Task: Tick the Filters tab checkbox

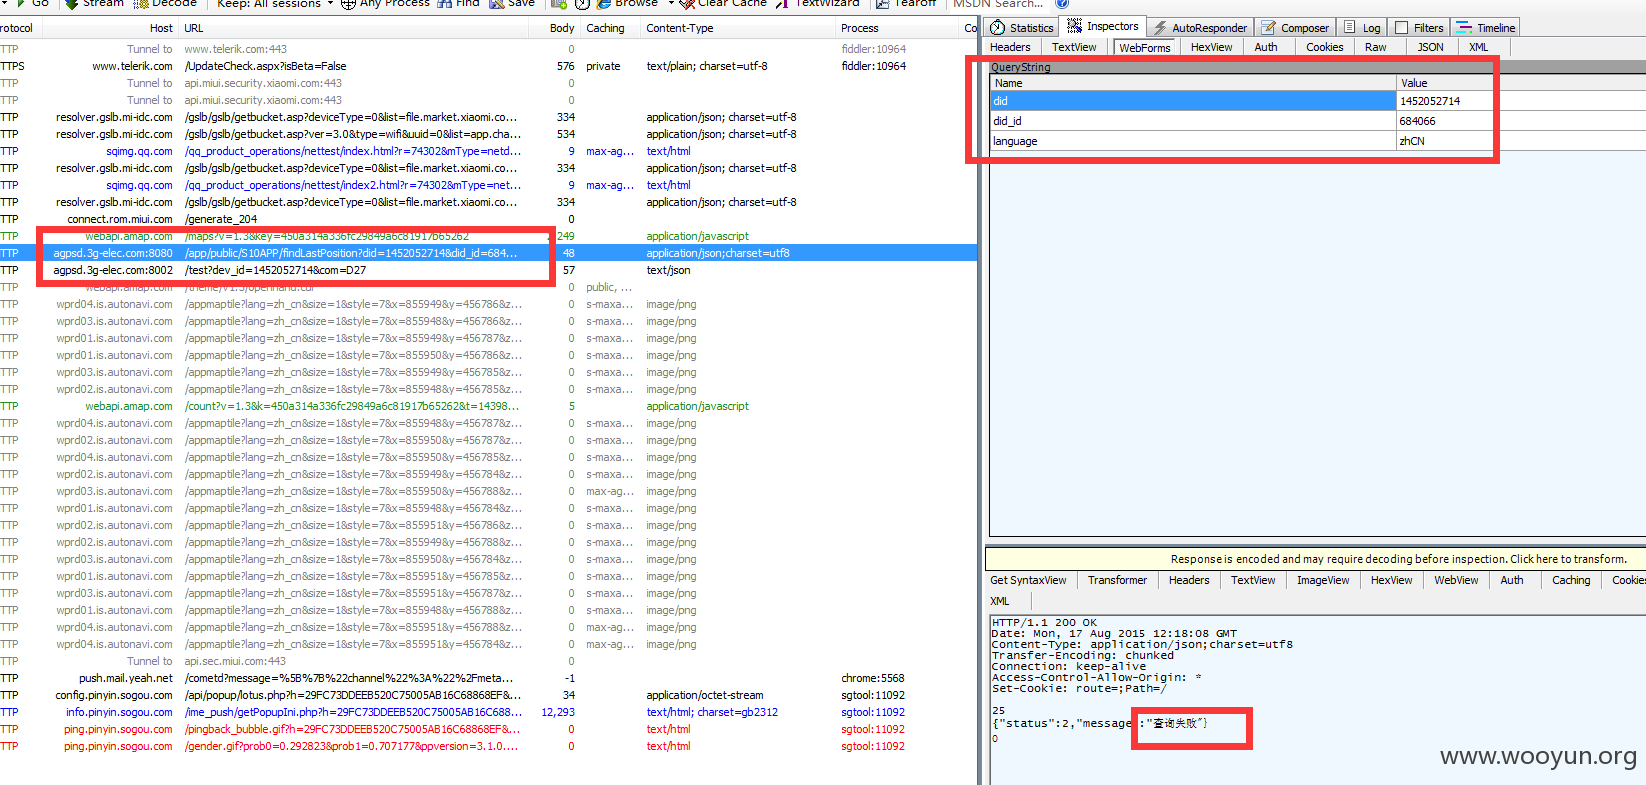Action: pos(1401,28)
